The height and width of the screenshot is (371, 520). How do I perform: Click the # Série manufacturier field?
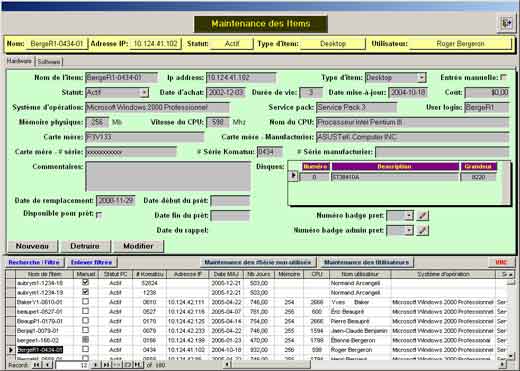(x=442, y=152)
